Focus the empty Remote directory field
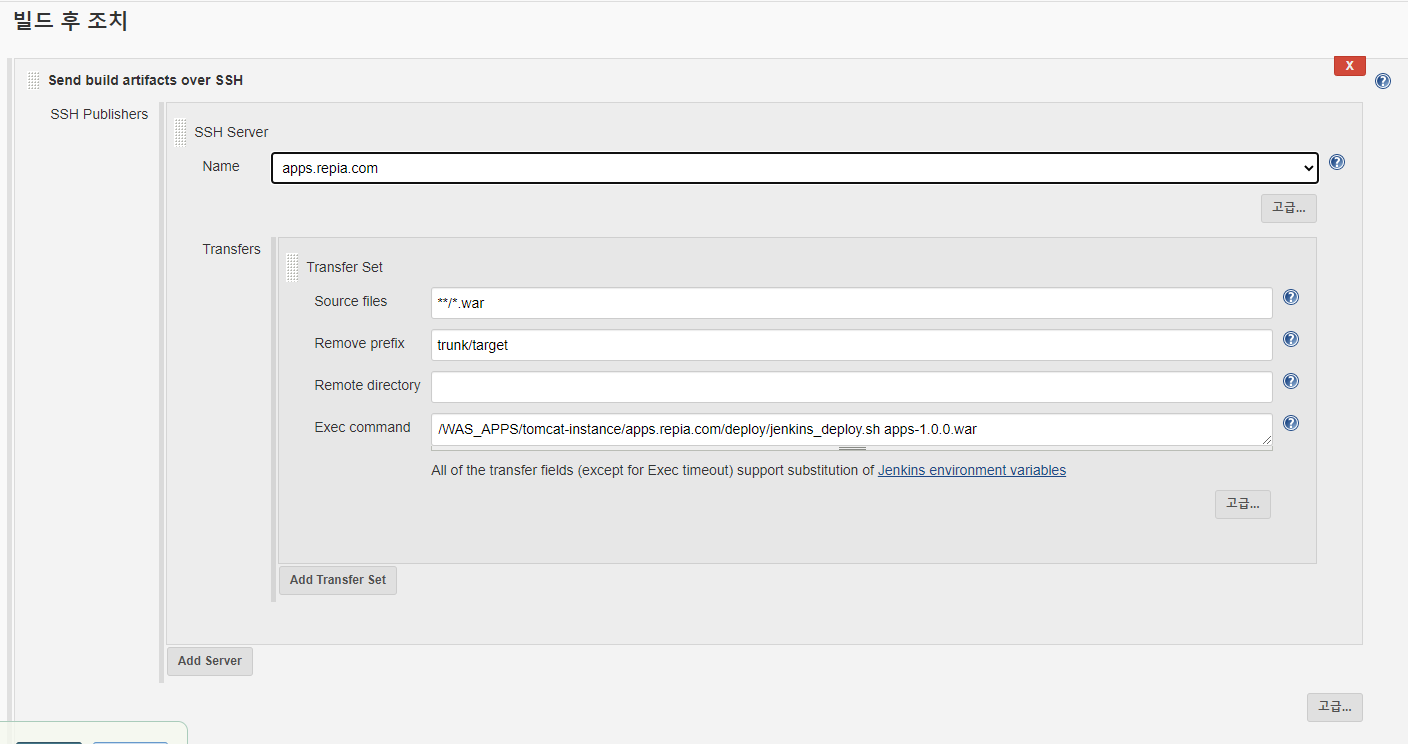Screen dimensions: 1408x744 point(850,387)
